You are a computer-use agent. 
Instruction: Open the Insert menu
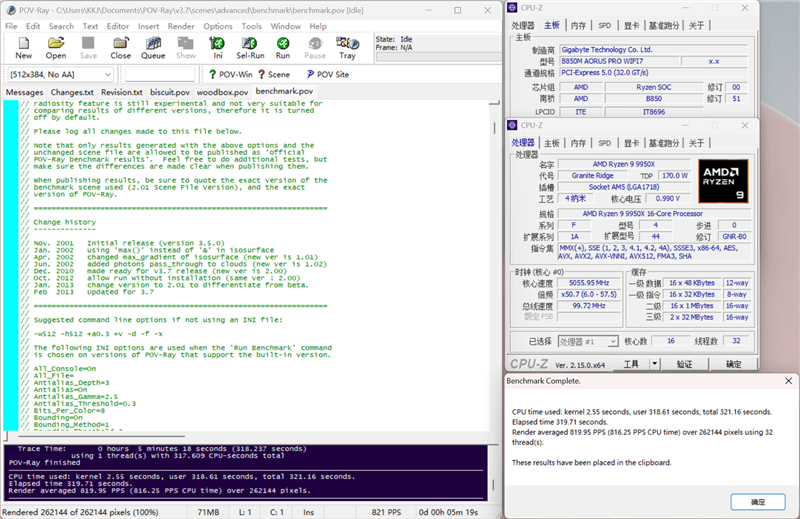(x=148, y=26)
